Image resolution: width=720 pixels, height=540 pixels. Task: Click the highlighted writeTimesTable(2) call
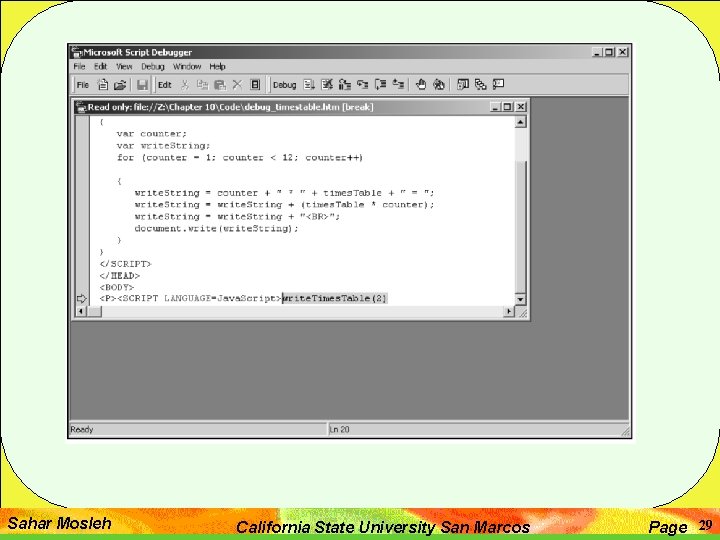point(334,298)
